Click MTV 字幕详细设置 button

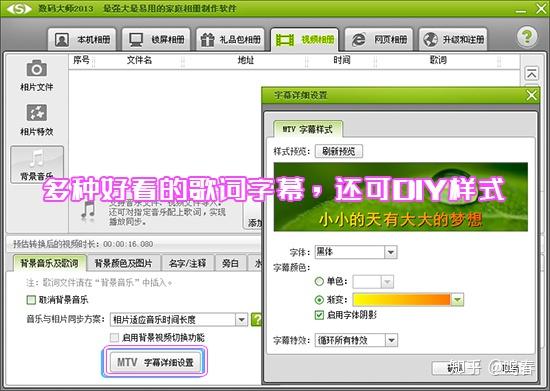click(x=155, y=362)
